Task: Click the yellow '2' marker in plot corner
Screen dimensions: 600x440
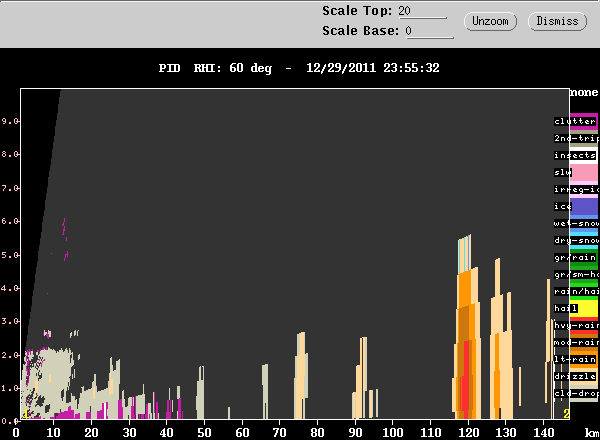Action: tap(566, 414)
